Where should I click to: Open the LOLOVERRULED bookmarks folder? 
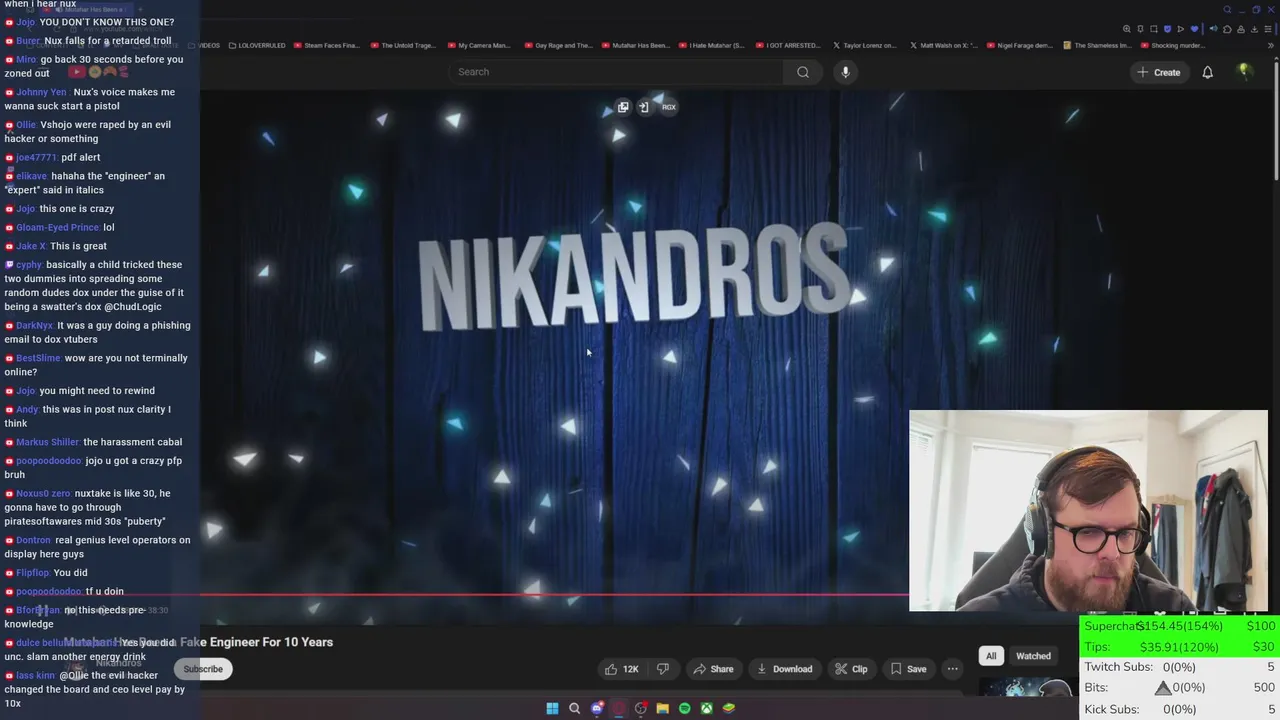point(256,46)
